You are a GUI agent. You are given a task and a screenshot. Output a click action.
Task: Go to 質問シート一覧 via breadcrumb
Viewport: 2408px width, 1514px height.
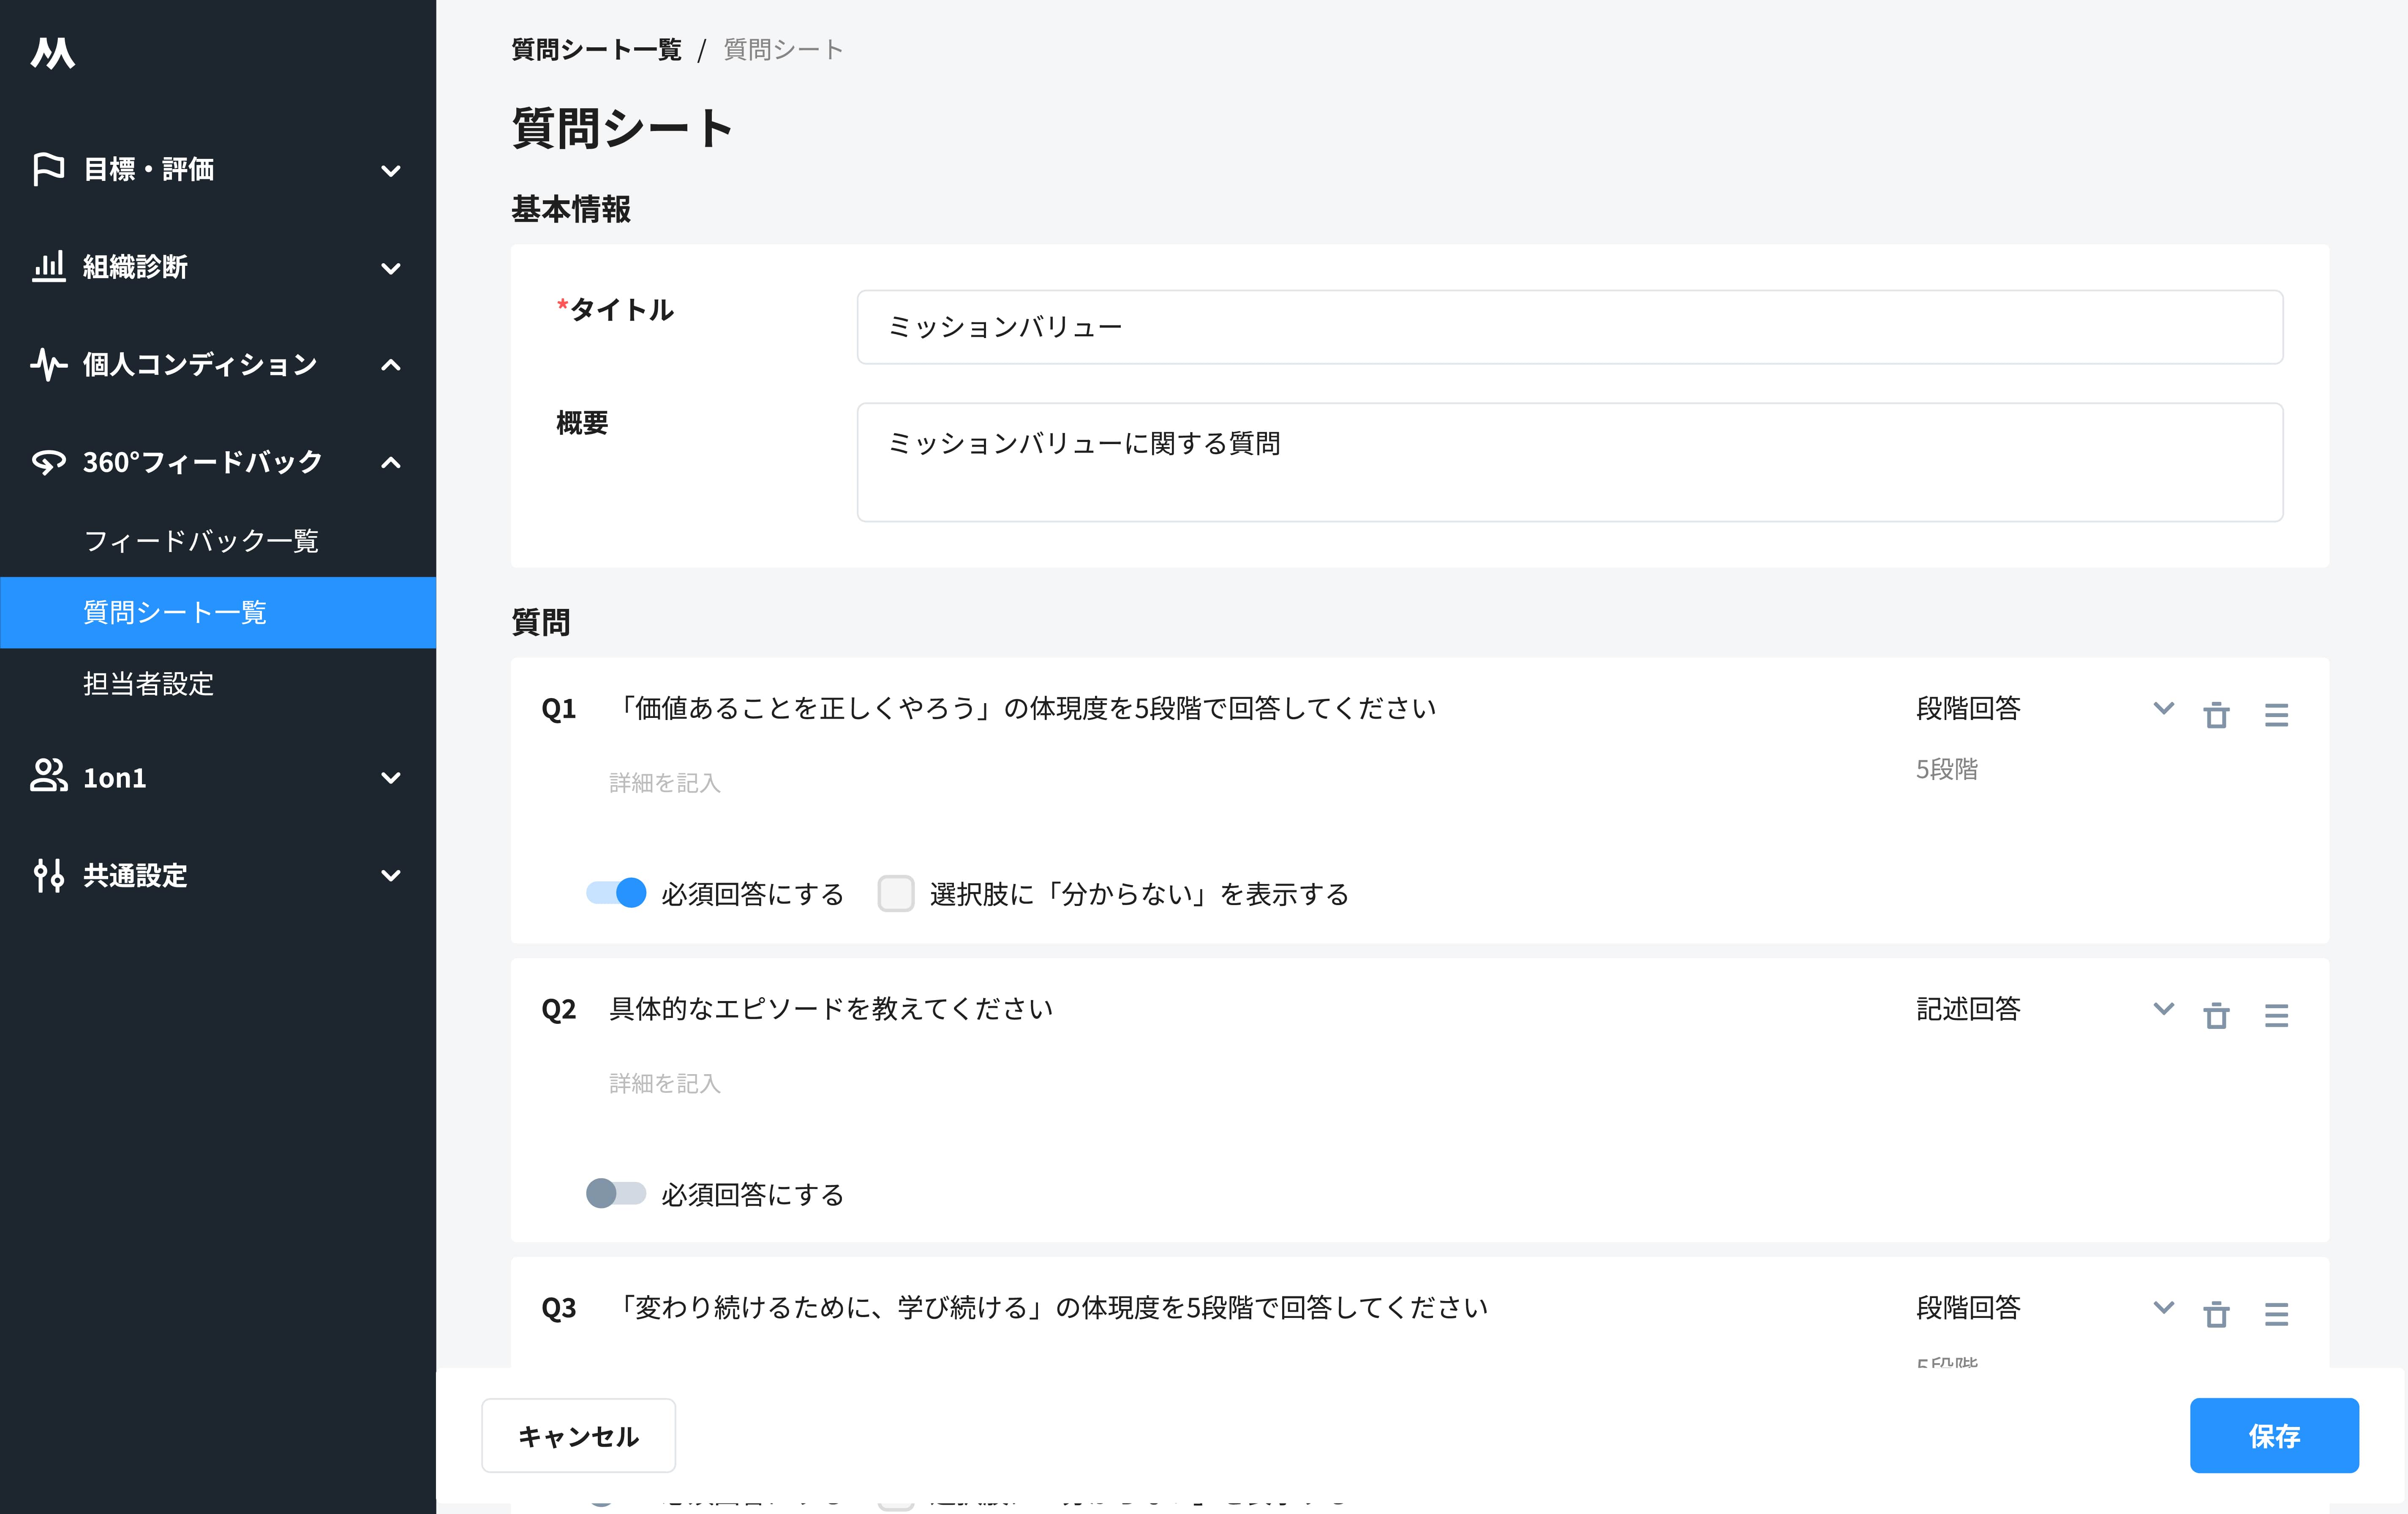[x=596, y=50]
